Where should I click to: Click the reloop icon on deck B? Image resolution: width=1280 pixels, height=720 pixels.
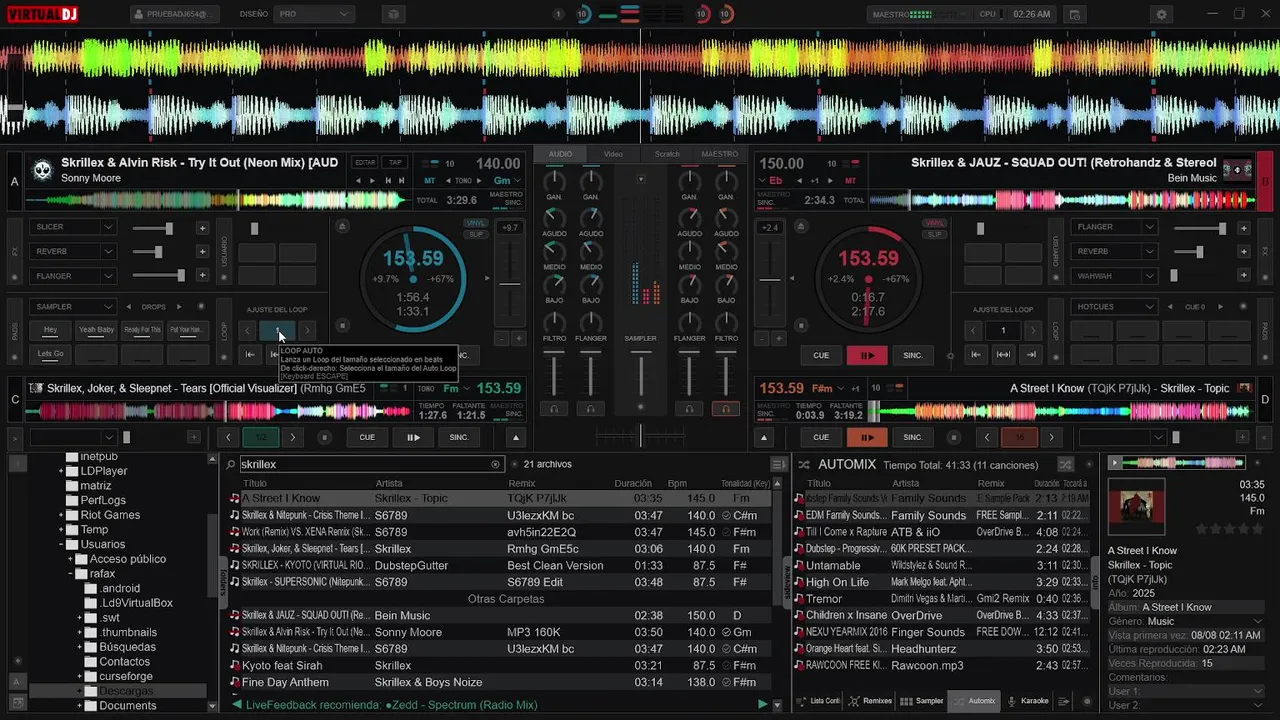pyautogui.click(x=1003, y=354)
